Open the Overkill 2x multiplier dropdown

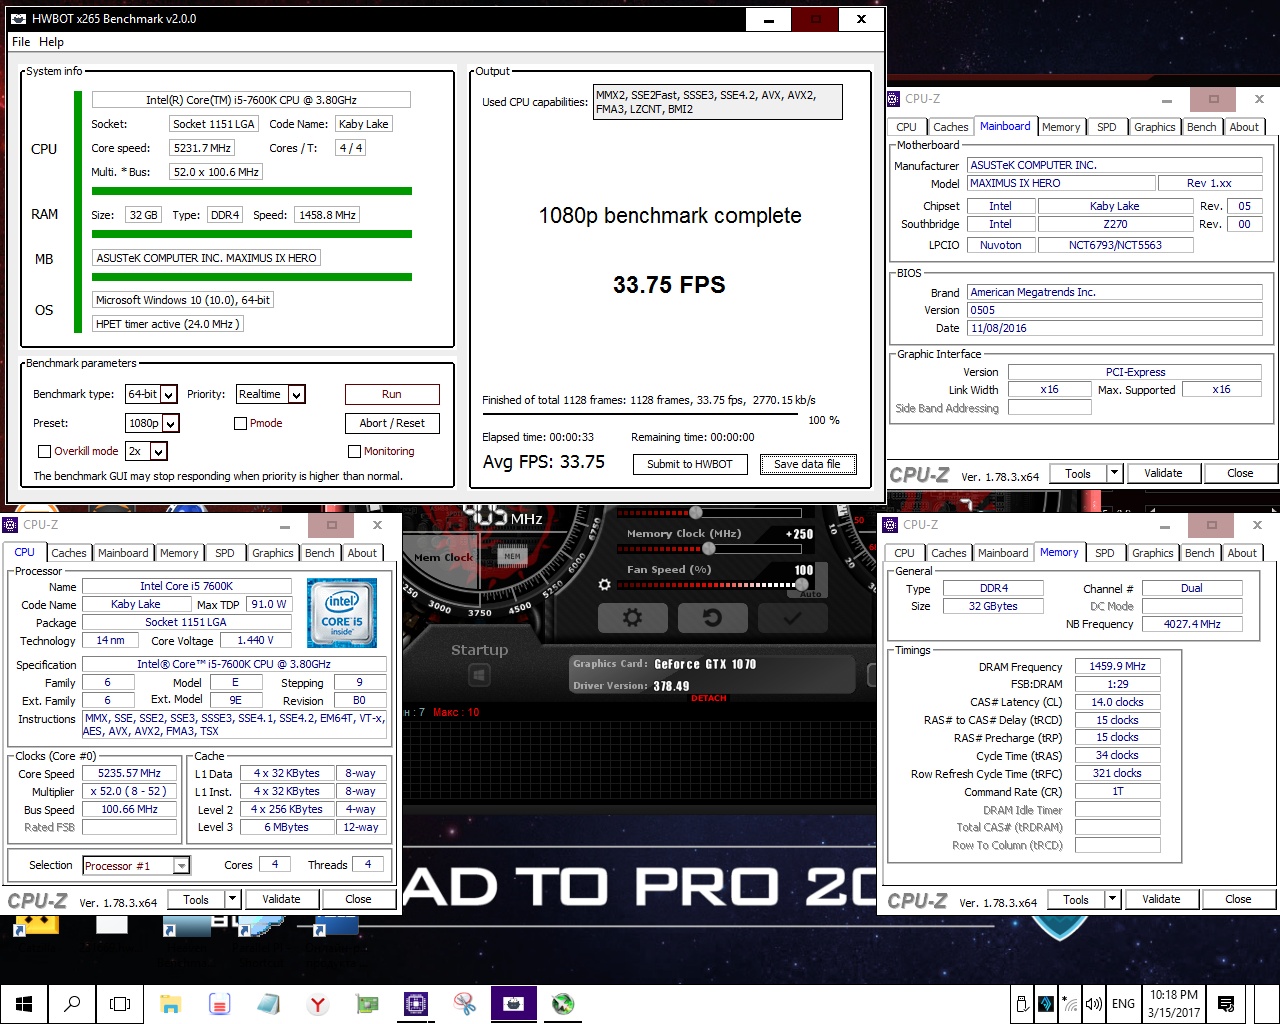pyautogui.click(x=145, y=451)
